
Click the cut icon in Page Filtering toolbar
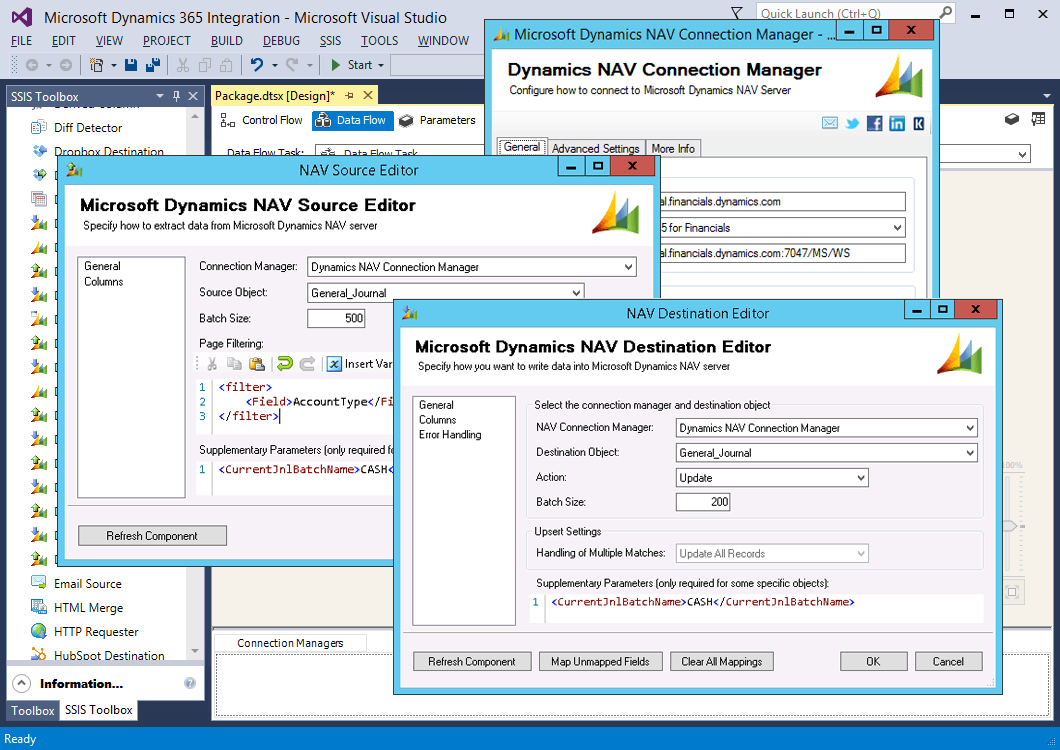tap(212, 364)
